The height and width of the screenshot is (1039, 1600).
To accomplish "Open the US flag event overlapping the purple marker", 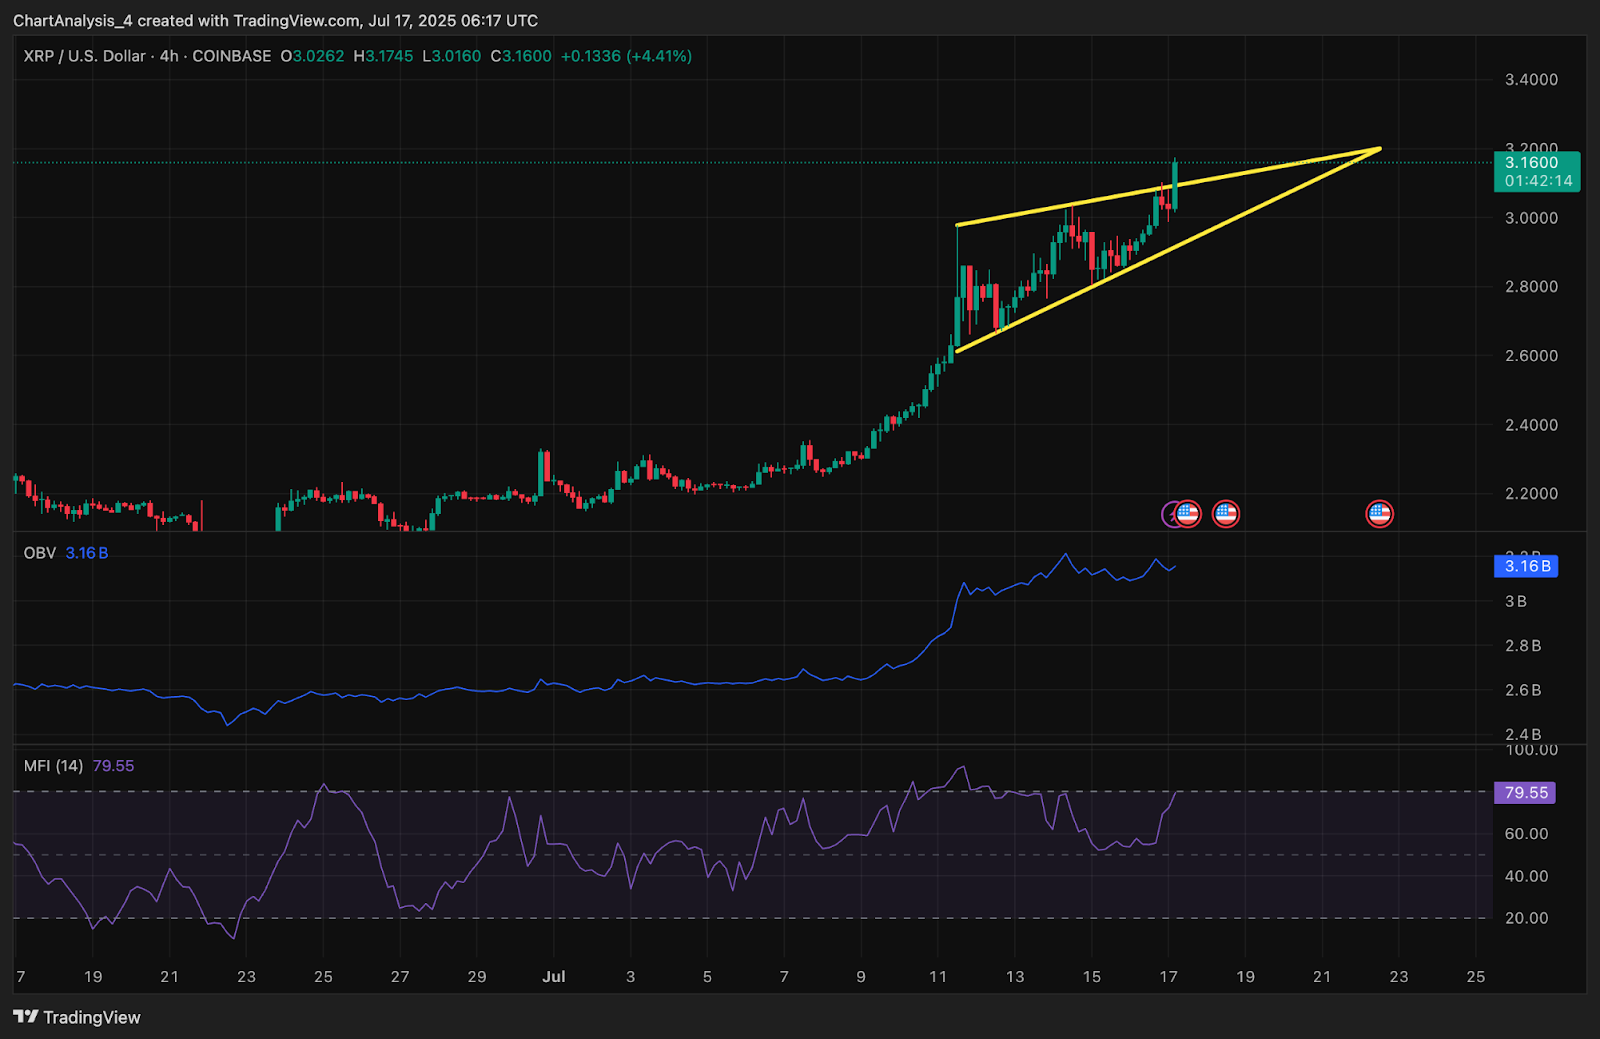I will point(1187,514).
